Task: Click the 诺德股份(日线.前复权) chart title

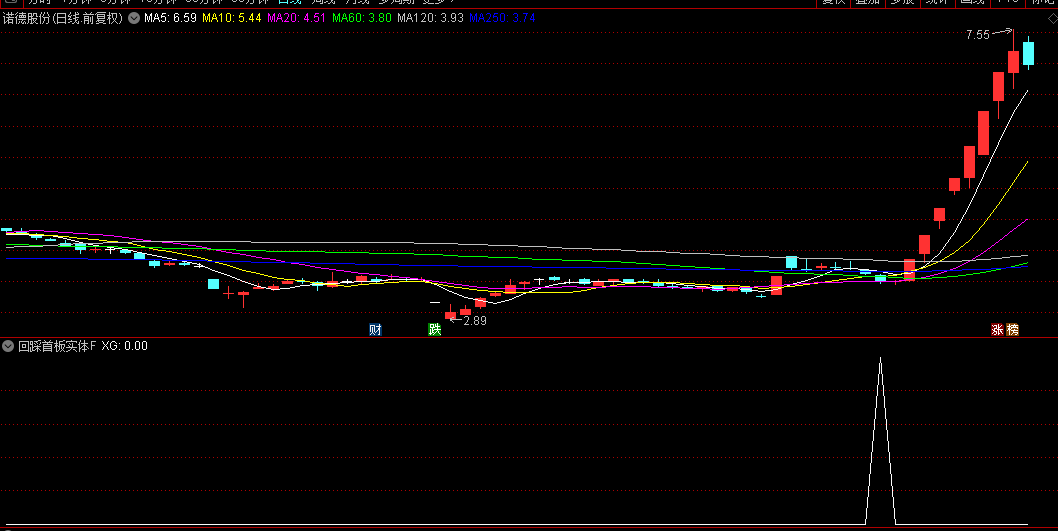Action: 63,18
